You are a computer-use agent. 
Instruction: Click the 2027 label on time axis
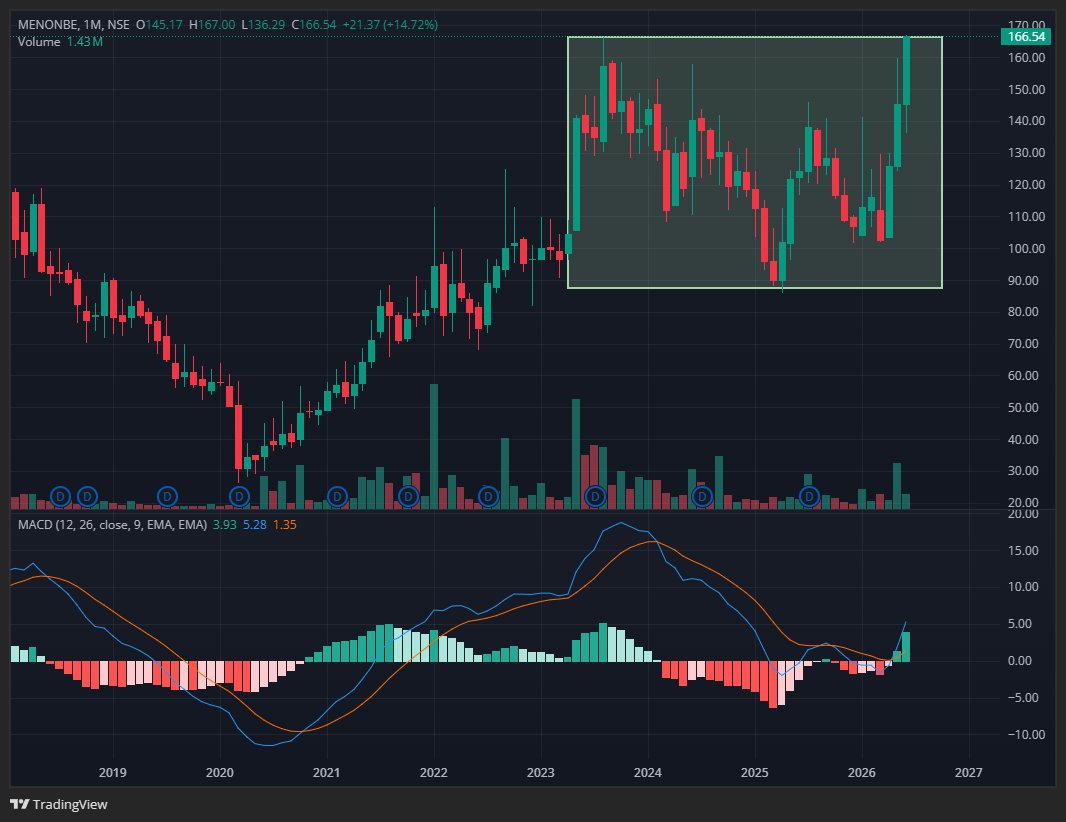(969, 772)
